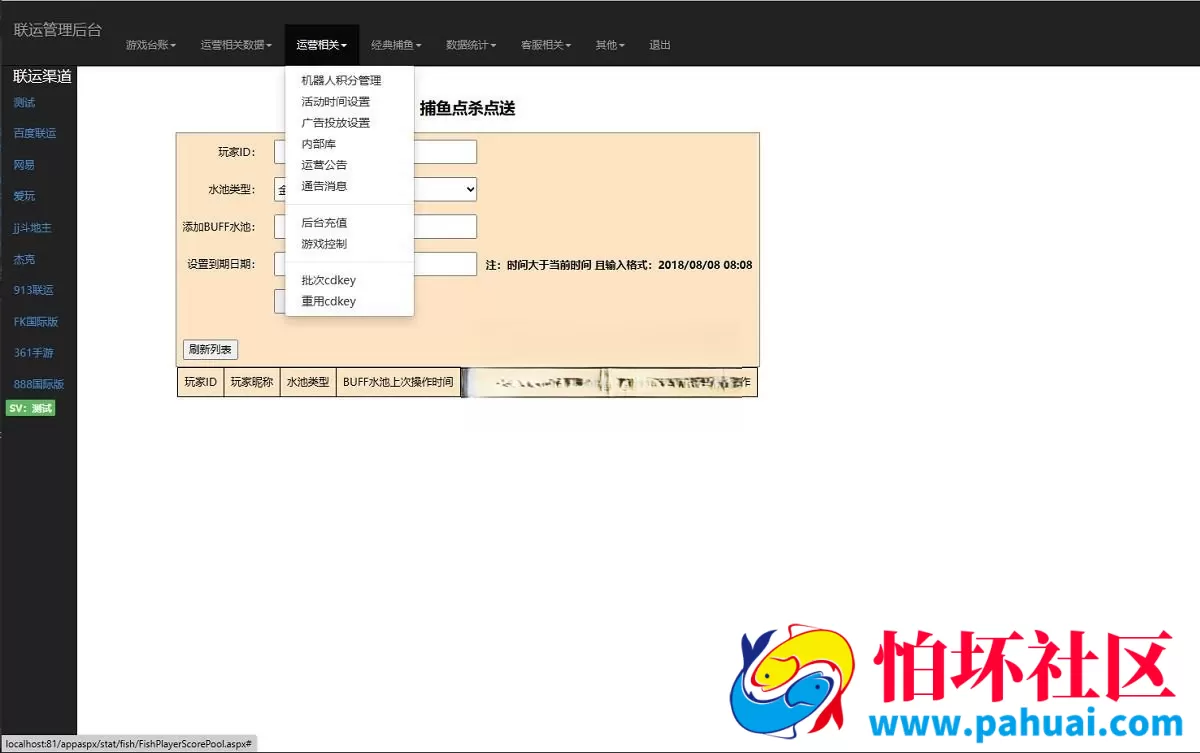Click the 捕鱼点杀点送 page heading
Image resolution: width=1200 pixels, height=753 pixels.
pyautogui.click(x=468, y=108)
